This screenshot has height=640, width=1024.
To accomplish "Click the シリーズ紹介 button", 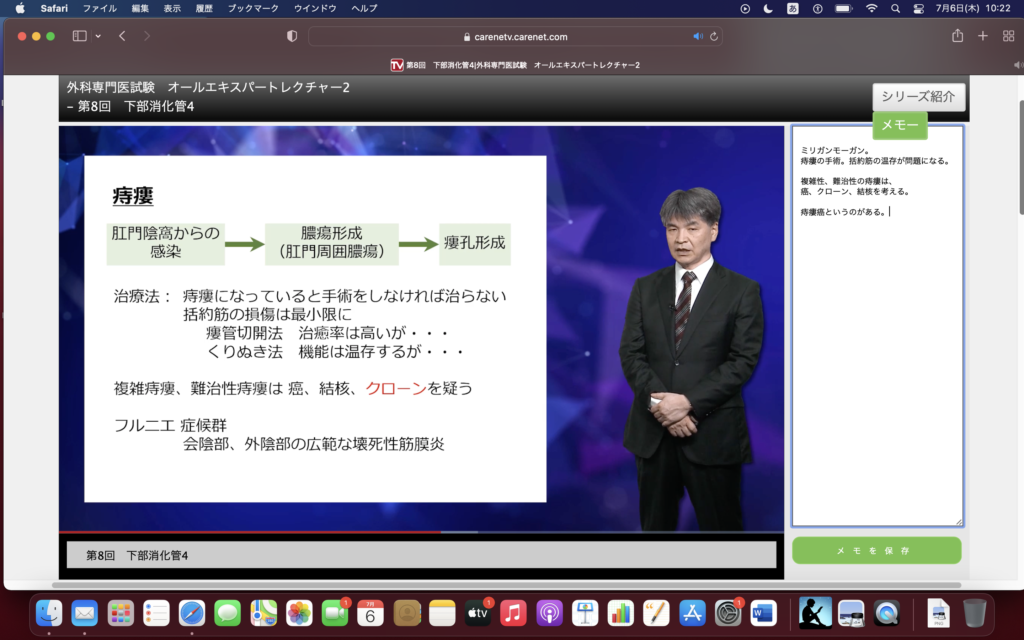I will 918,97.
